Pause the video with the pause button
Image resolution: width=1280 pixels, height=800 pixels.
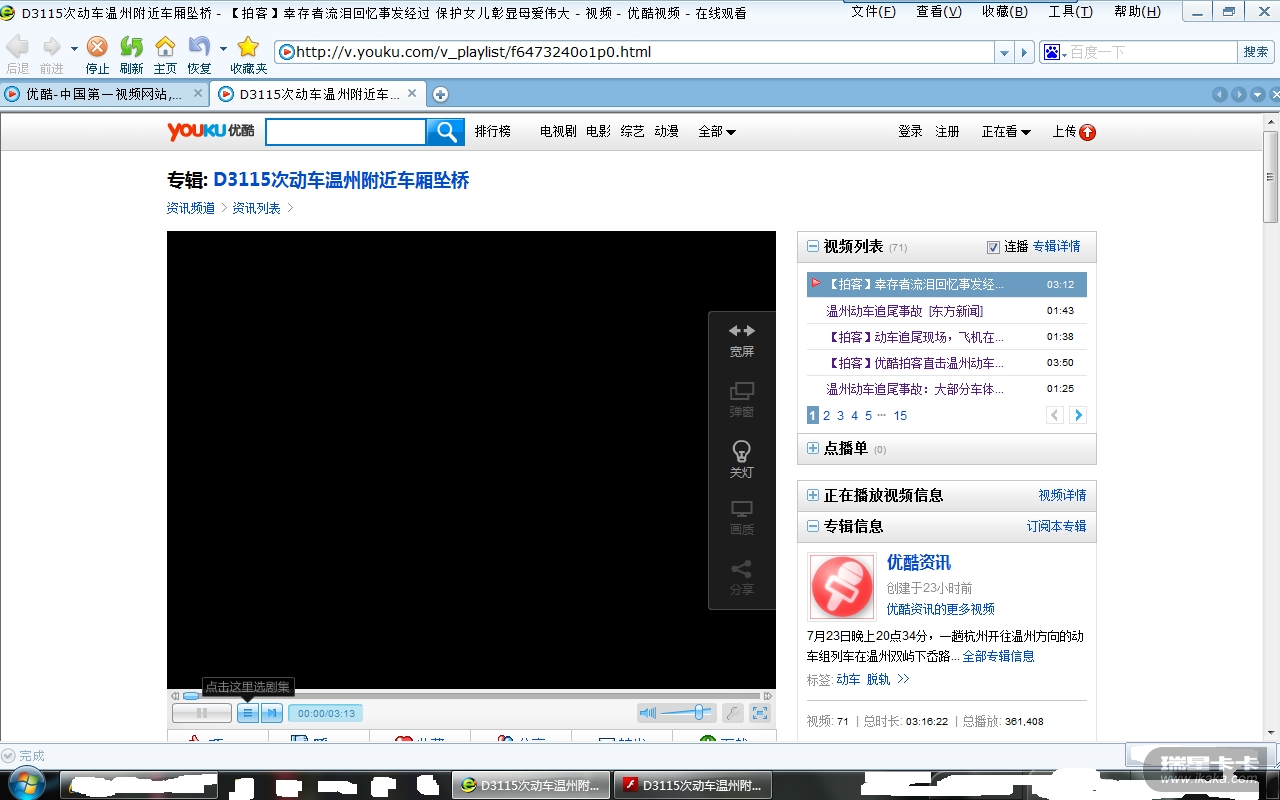[202, 713]
